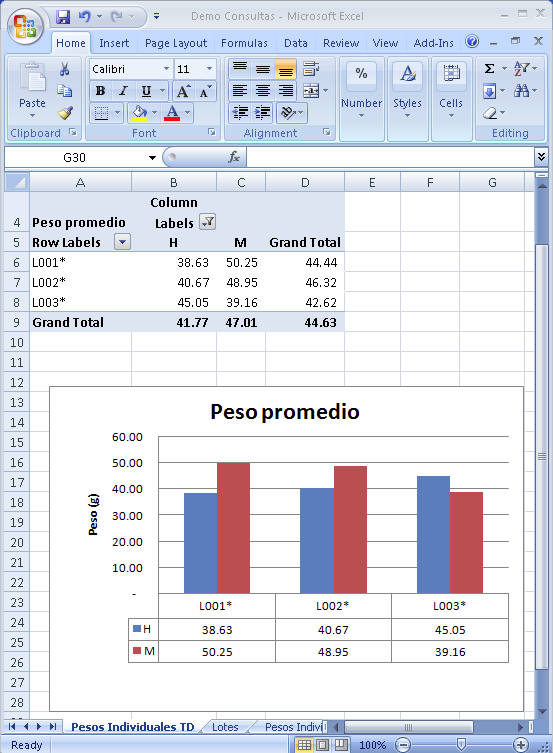Toggle Bold formatting

pyautogui.click(x=100, y=91)
